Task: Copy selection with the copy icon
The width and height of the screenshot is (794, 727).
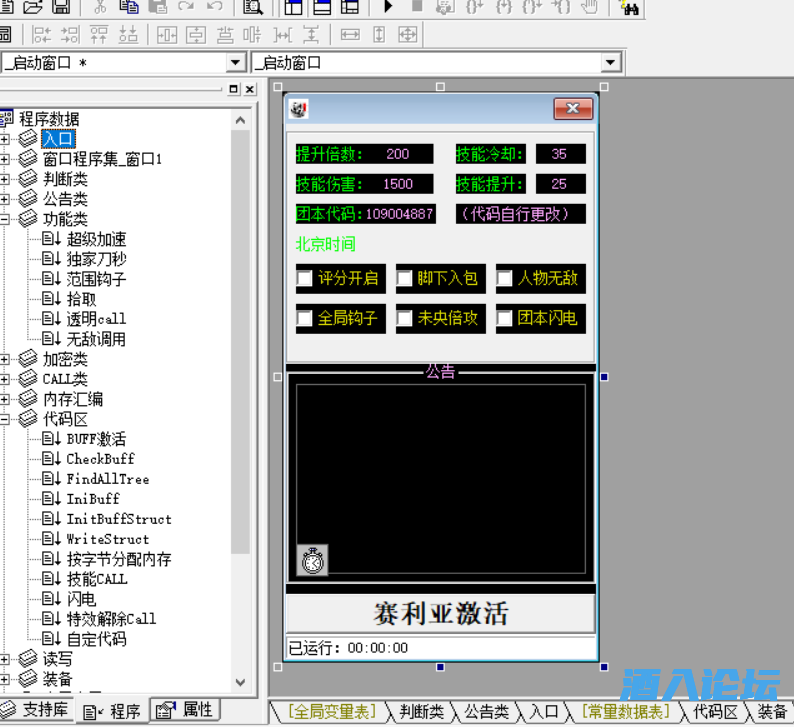Action: coord(129,7)
